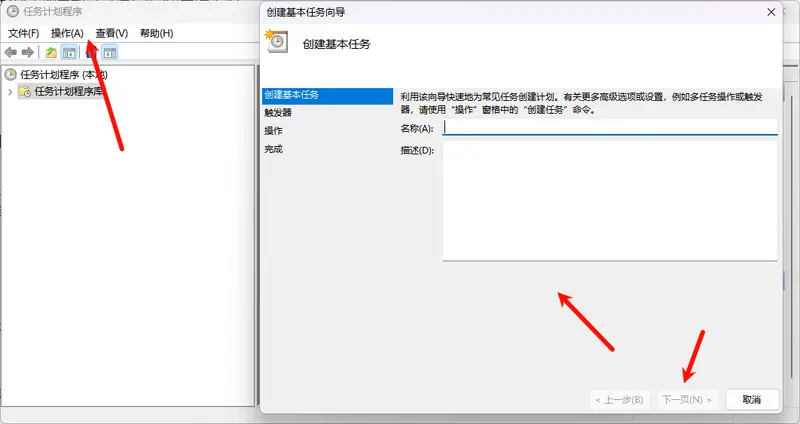Click the back arrow toolbar icon

(x=11, y=52)
